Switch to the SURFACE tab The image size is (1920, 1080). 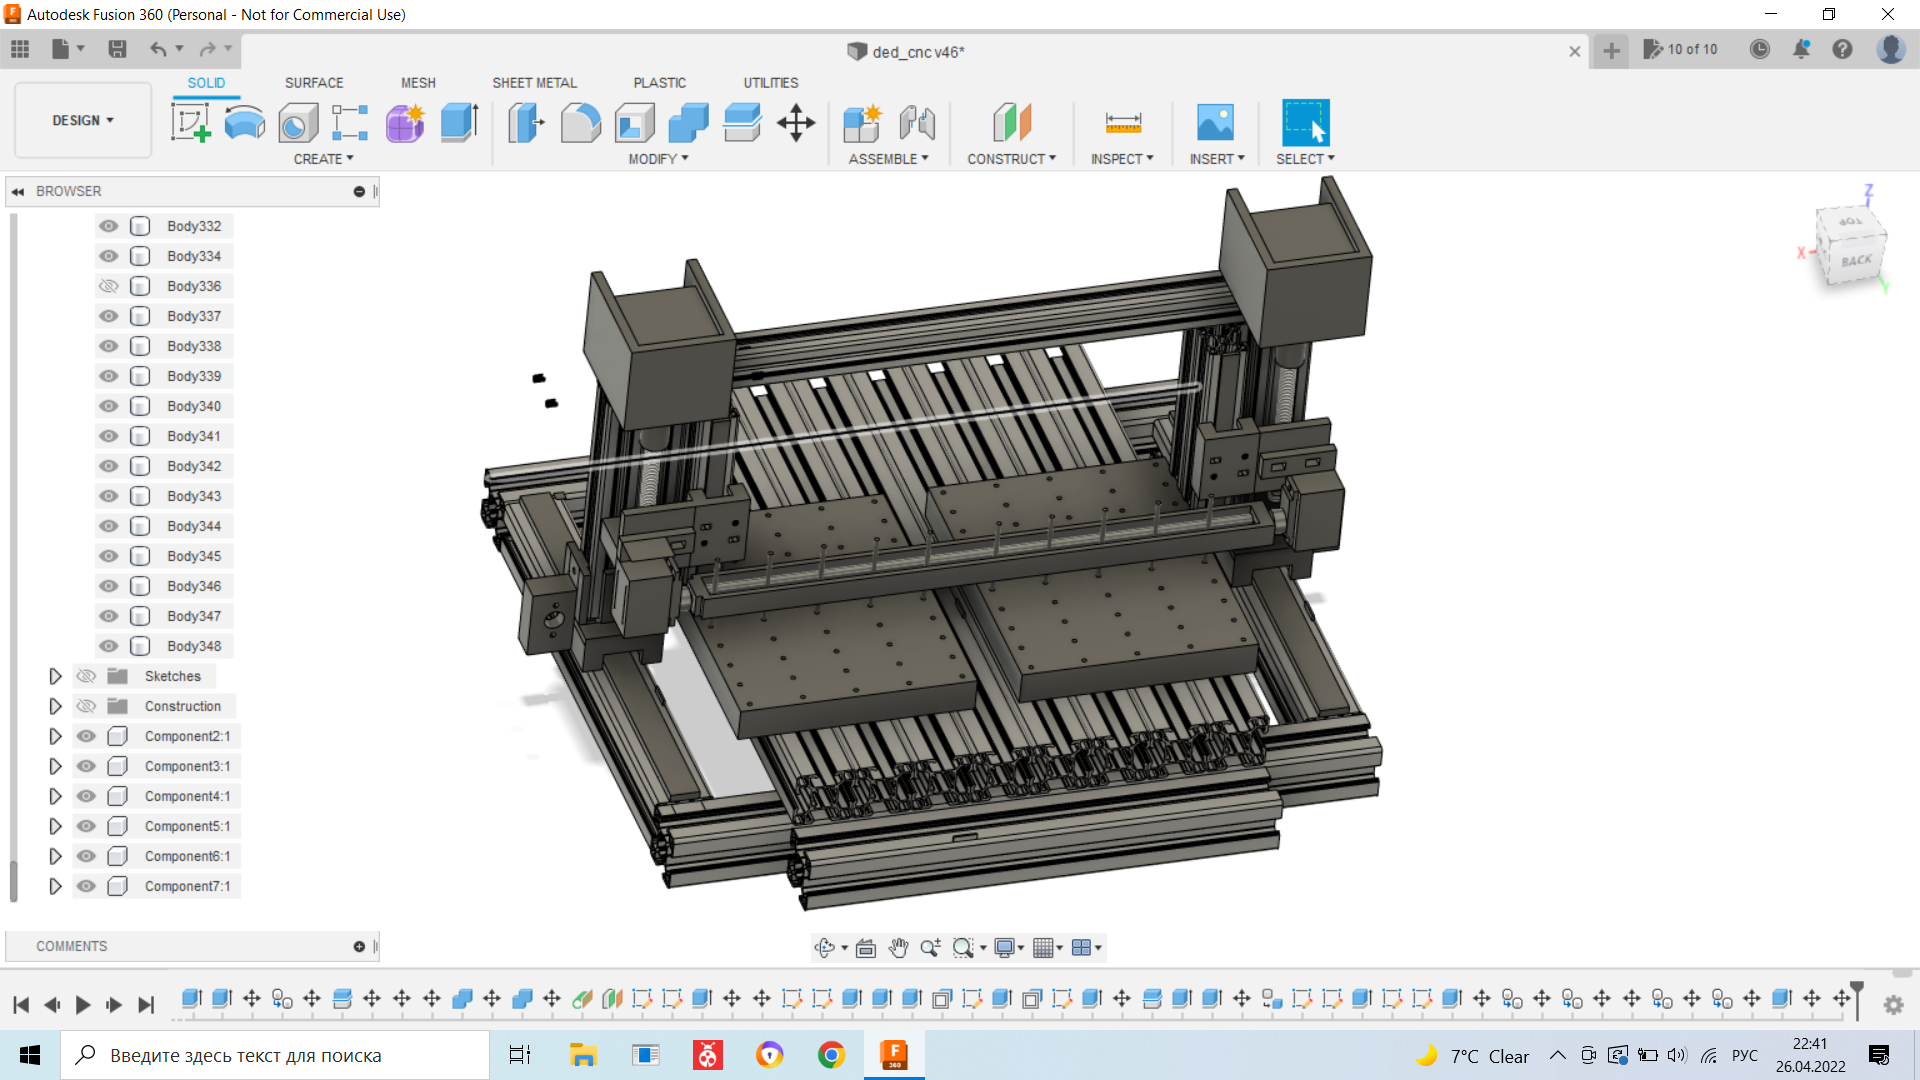[313, 83]
